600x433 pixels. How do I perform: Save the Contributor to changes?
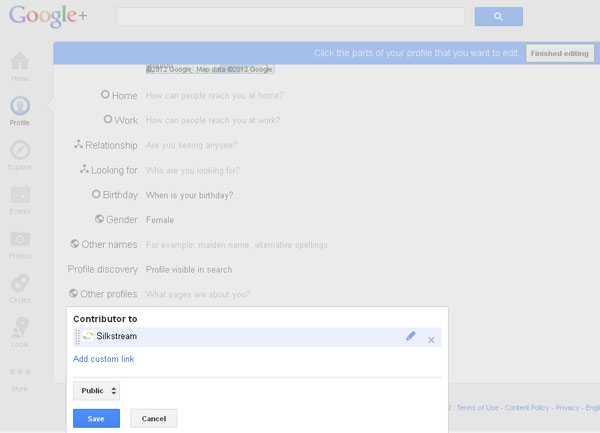(96, 418)
